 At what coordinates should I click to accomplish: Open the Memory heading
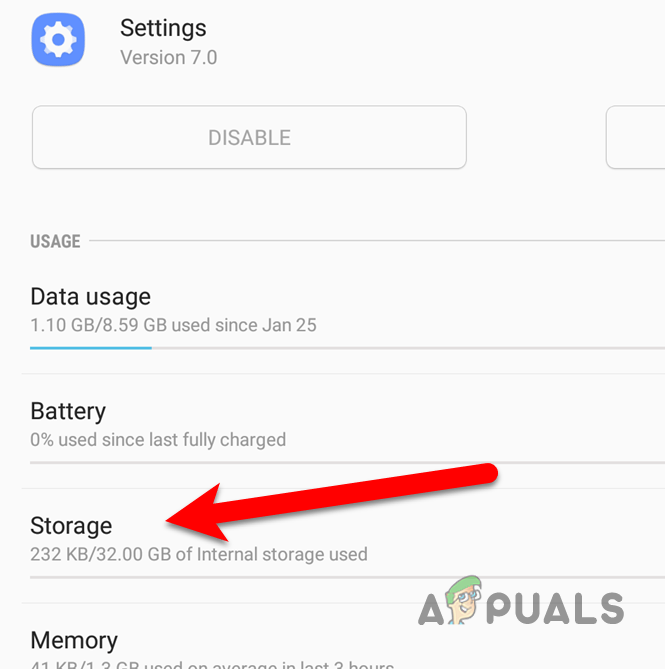point(74,640)
